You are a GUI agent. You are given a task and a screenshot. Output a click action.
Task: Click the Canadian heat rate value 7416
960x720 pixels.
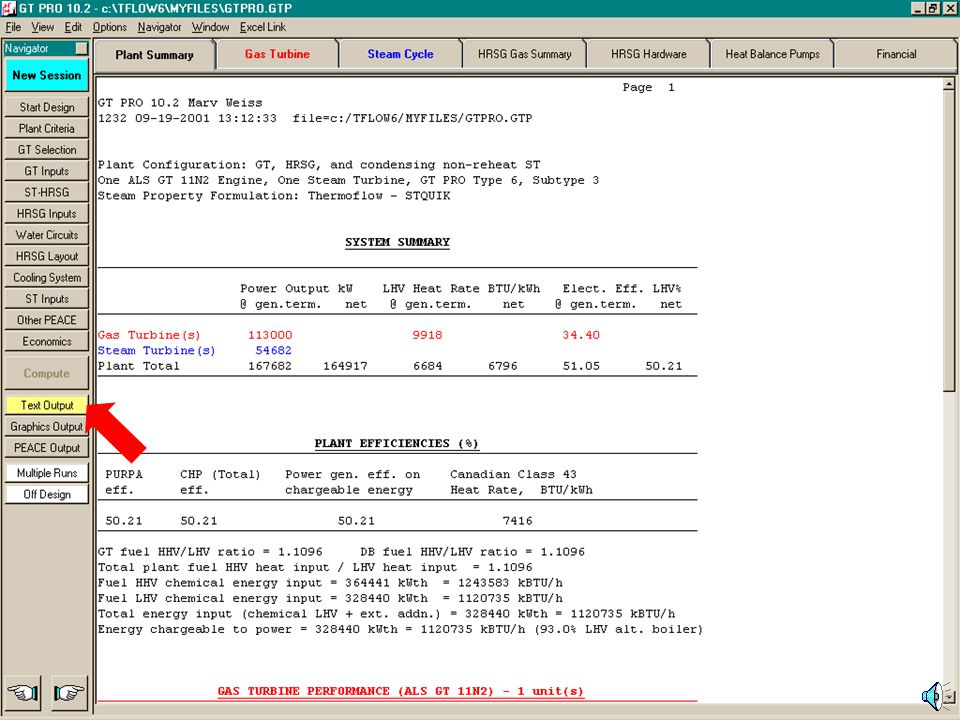517,521
